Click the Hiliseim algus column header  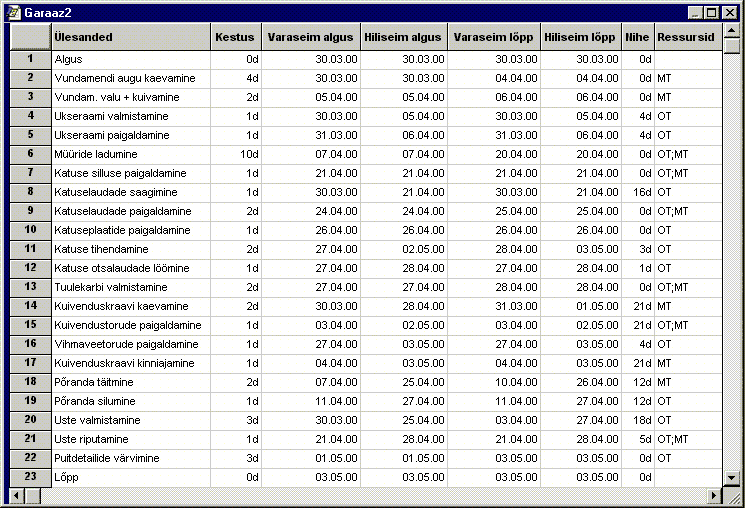coord(404,37)
